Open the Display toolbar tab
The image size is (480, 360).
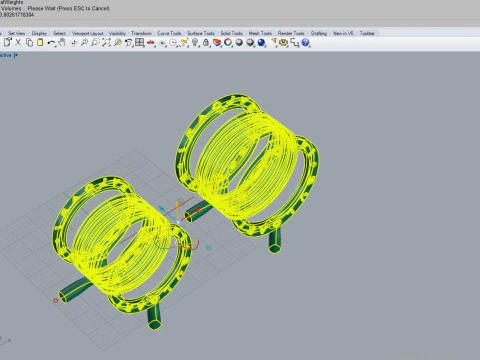pos(39,33)
